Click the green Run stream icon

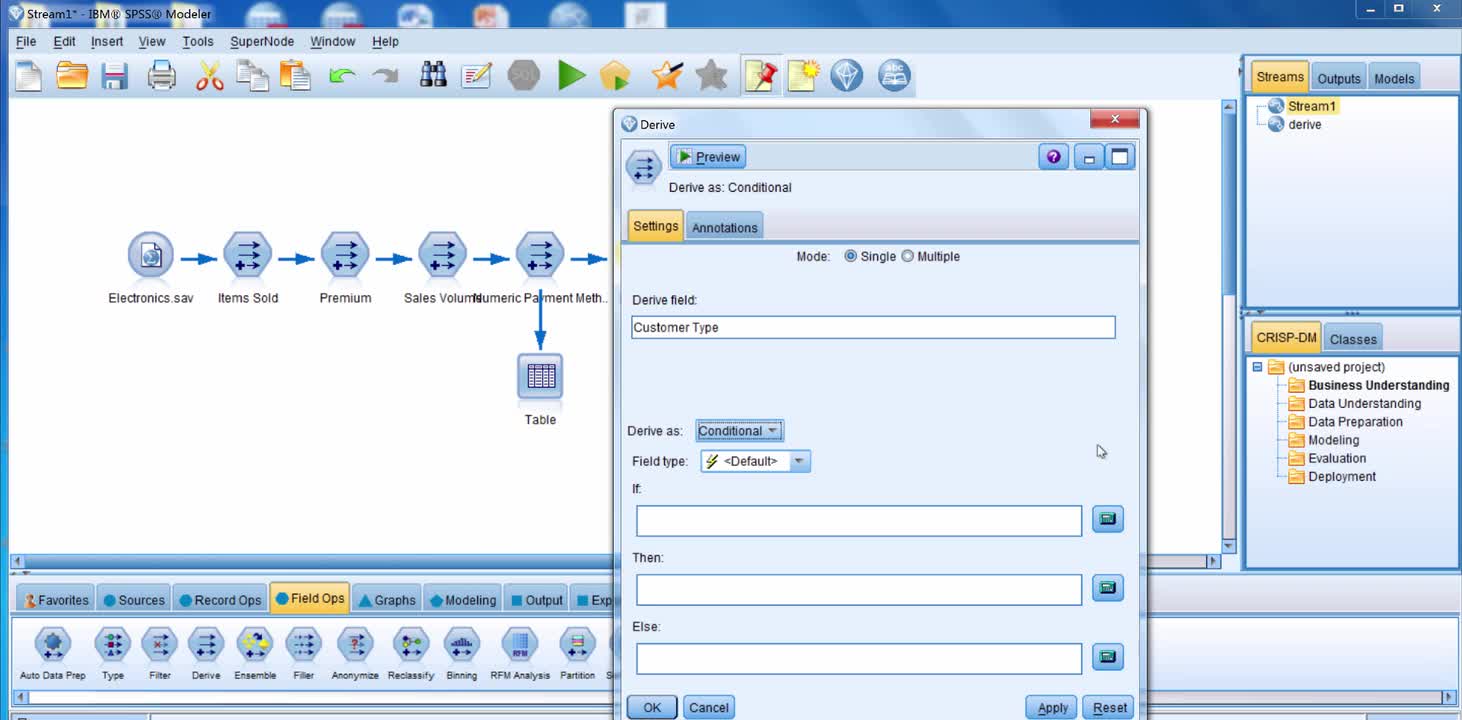pos(571,76)
